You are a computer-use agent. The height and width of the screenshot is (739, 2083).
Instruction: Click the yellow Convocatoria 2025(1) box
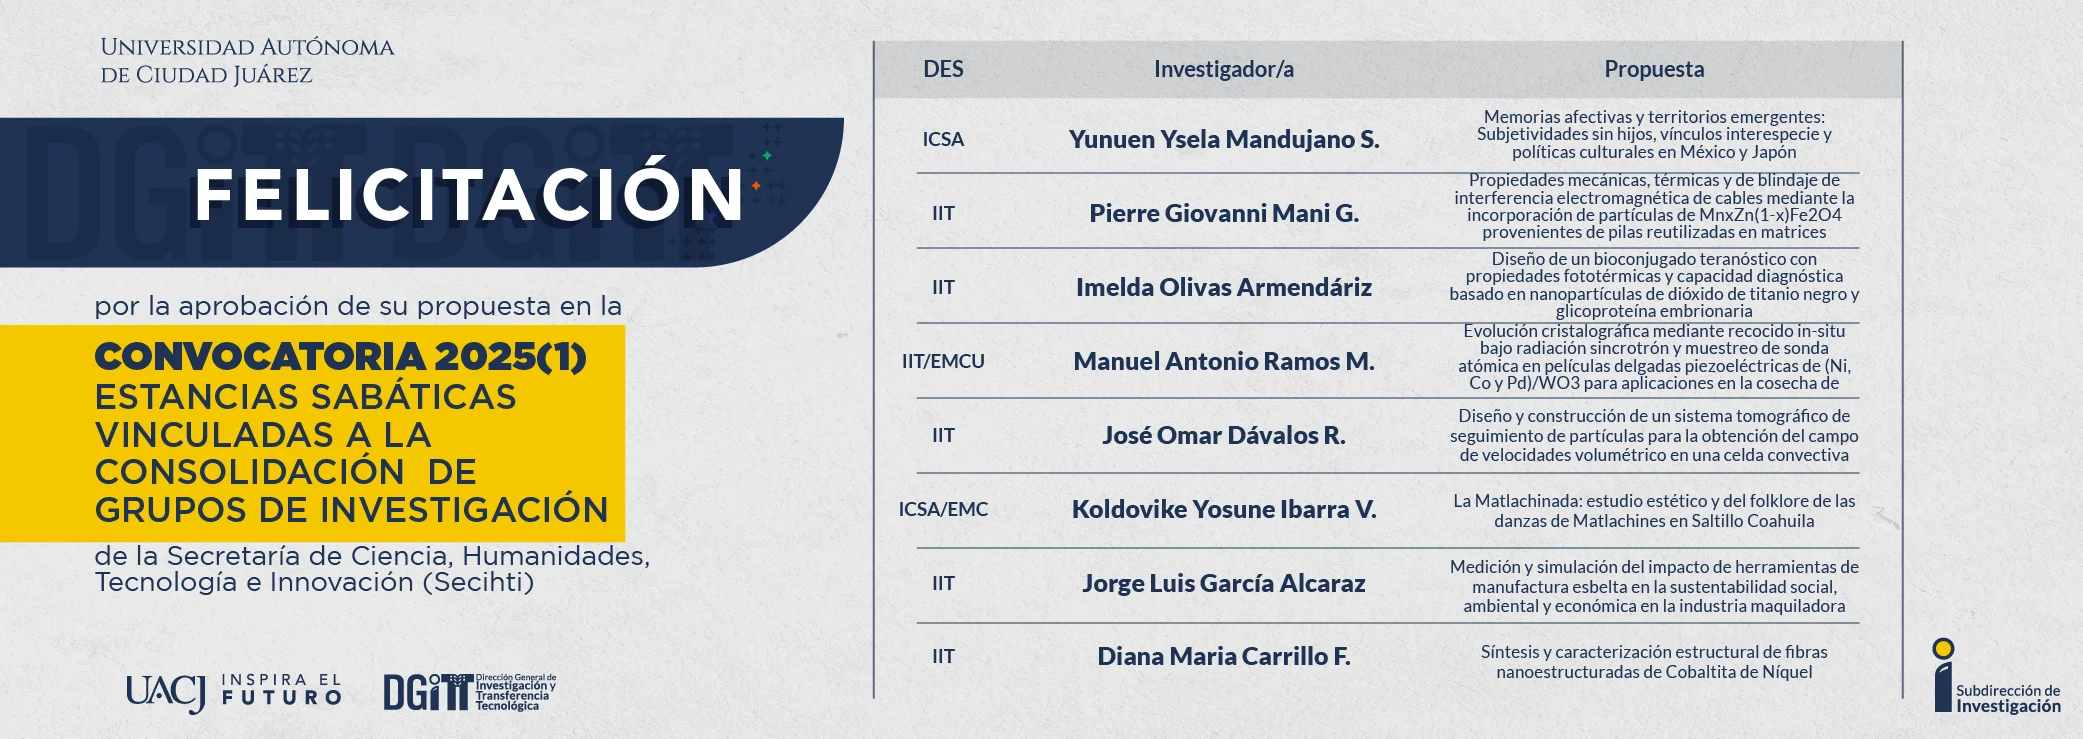click(312, 433)
